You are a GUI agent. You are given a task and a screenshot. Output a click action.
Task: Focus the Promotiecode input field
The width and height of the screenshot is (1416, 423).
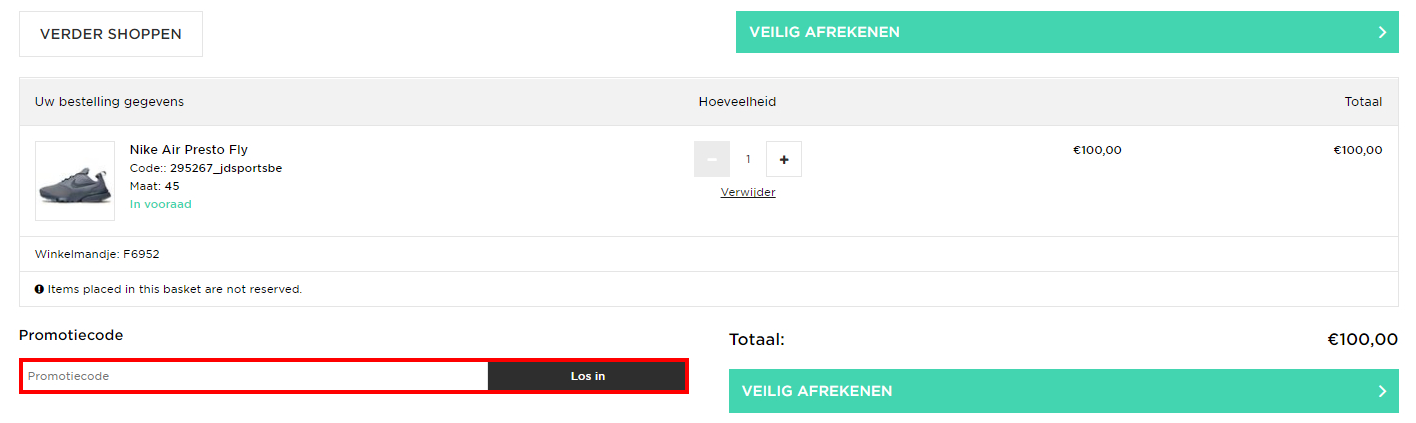click(255, 376)
